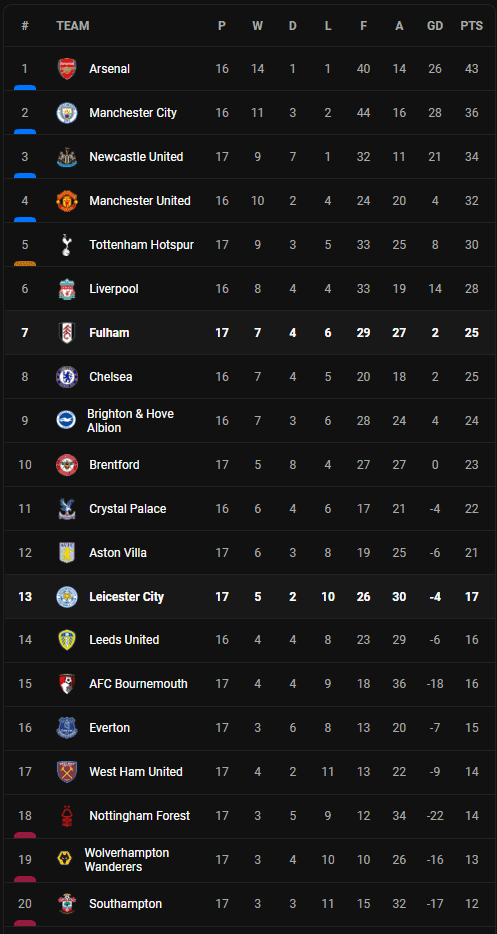
Task: Click the Manchester City club crest
Action: (67, 113)
